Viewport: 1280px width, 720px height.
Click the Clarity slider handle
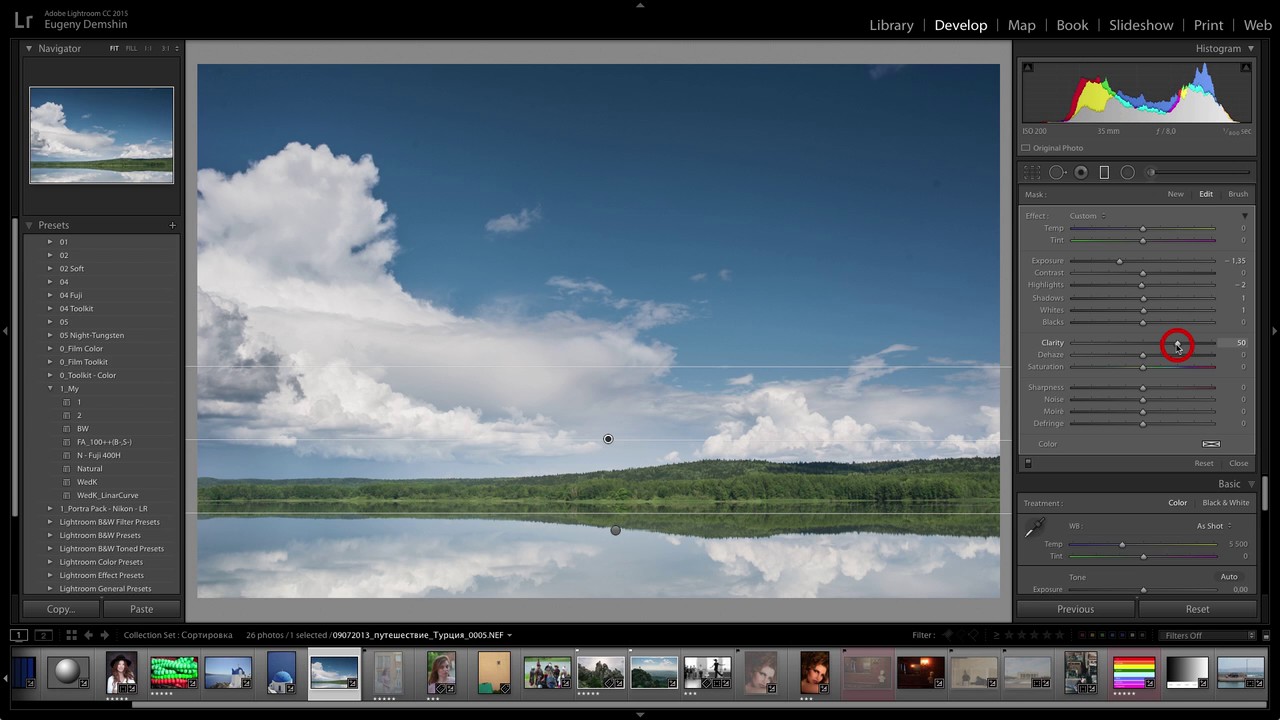pyautogui.click(x=1178, y=343)
